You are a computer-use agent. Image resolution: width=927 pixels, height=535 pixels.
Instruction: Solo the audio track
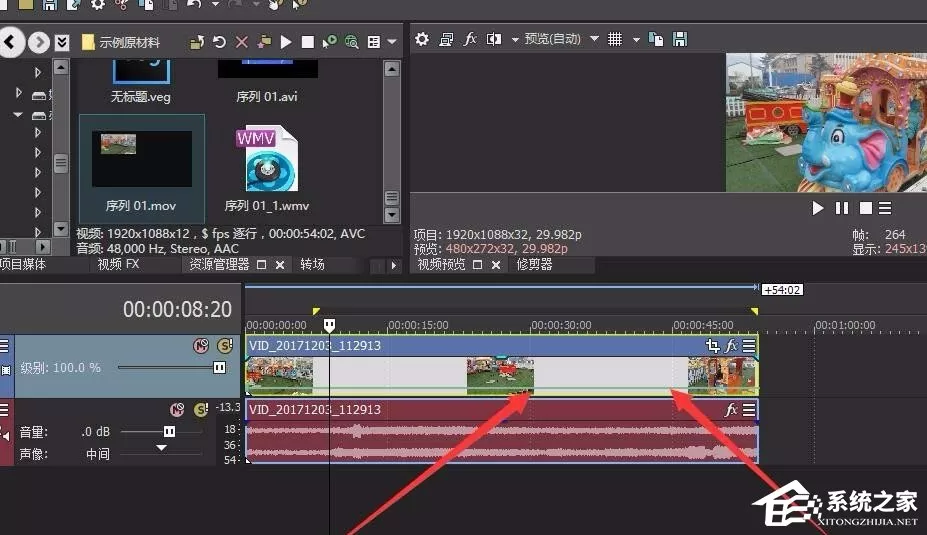[201, 409]
